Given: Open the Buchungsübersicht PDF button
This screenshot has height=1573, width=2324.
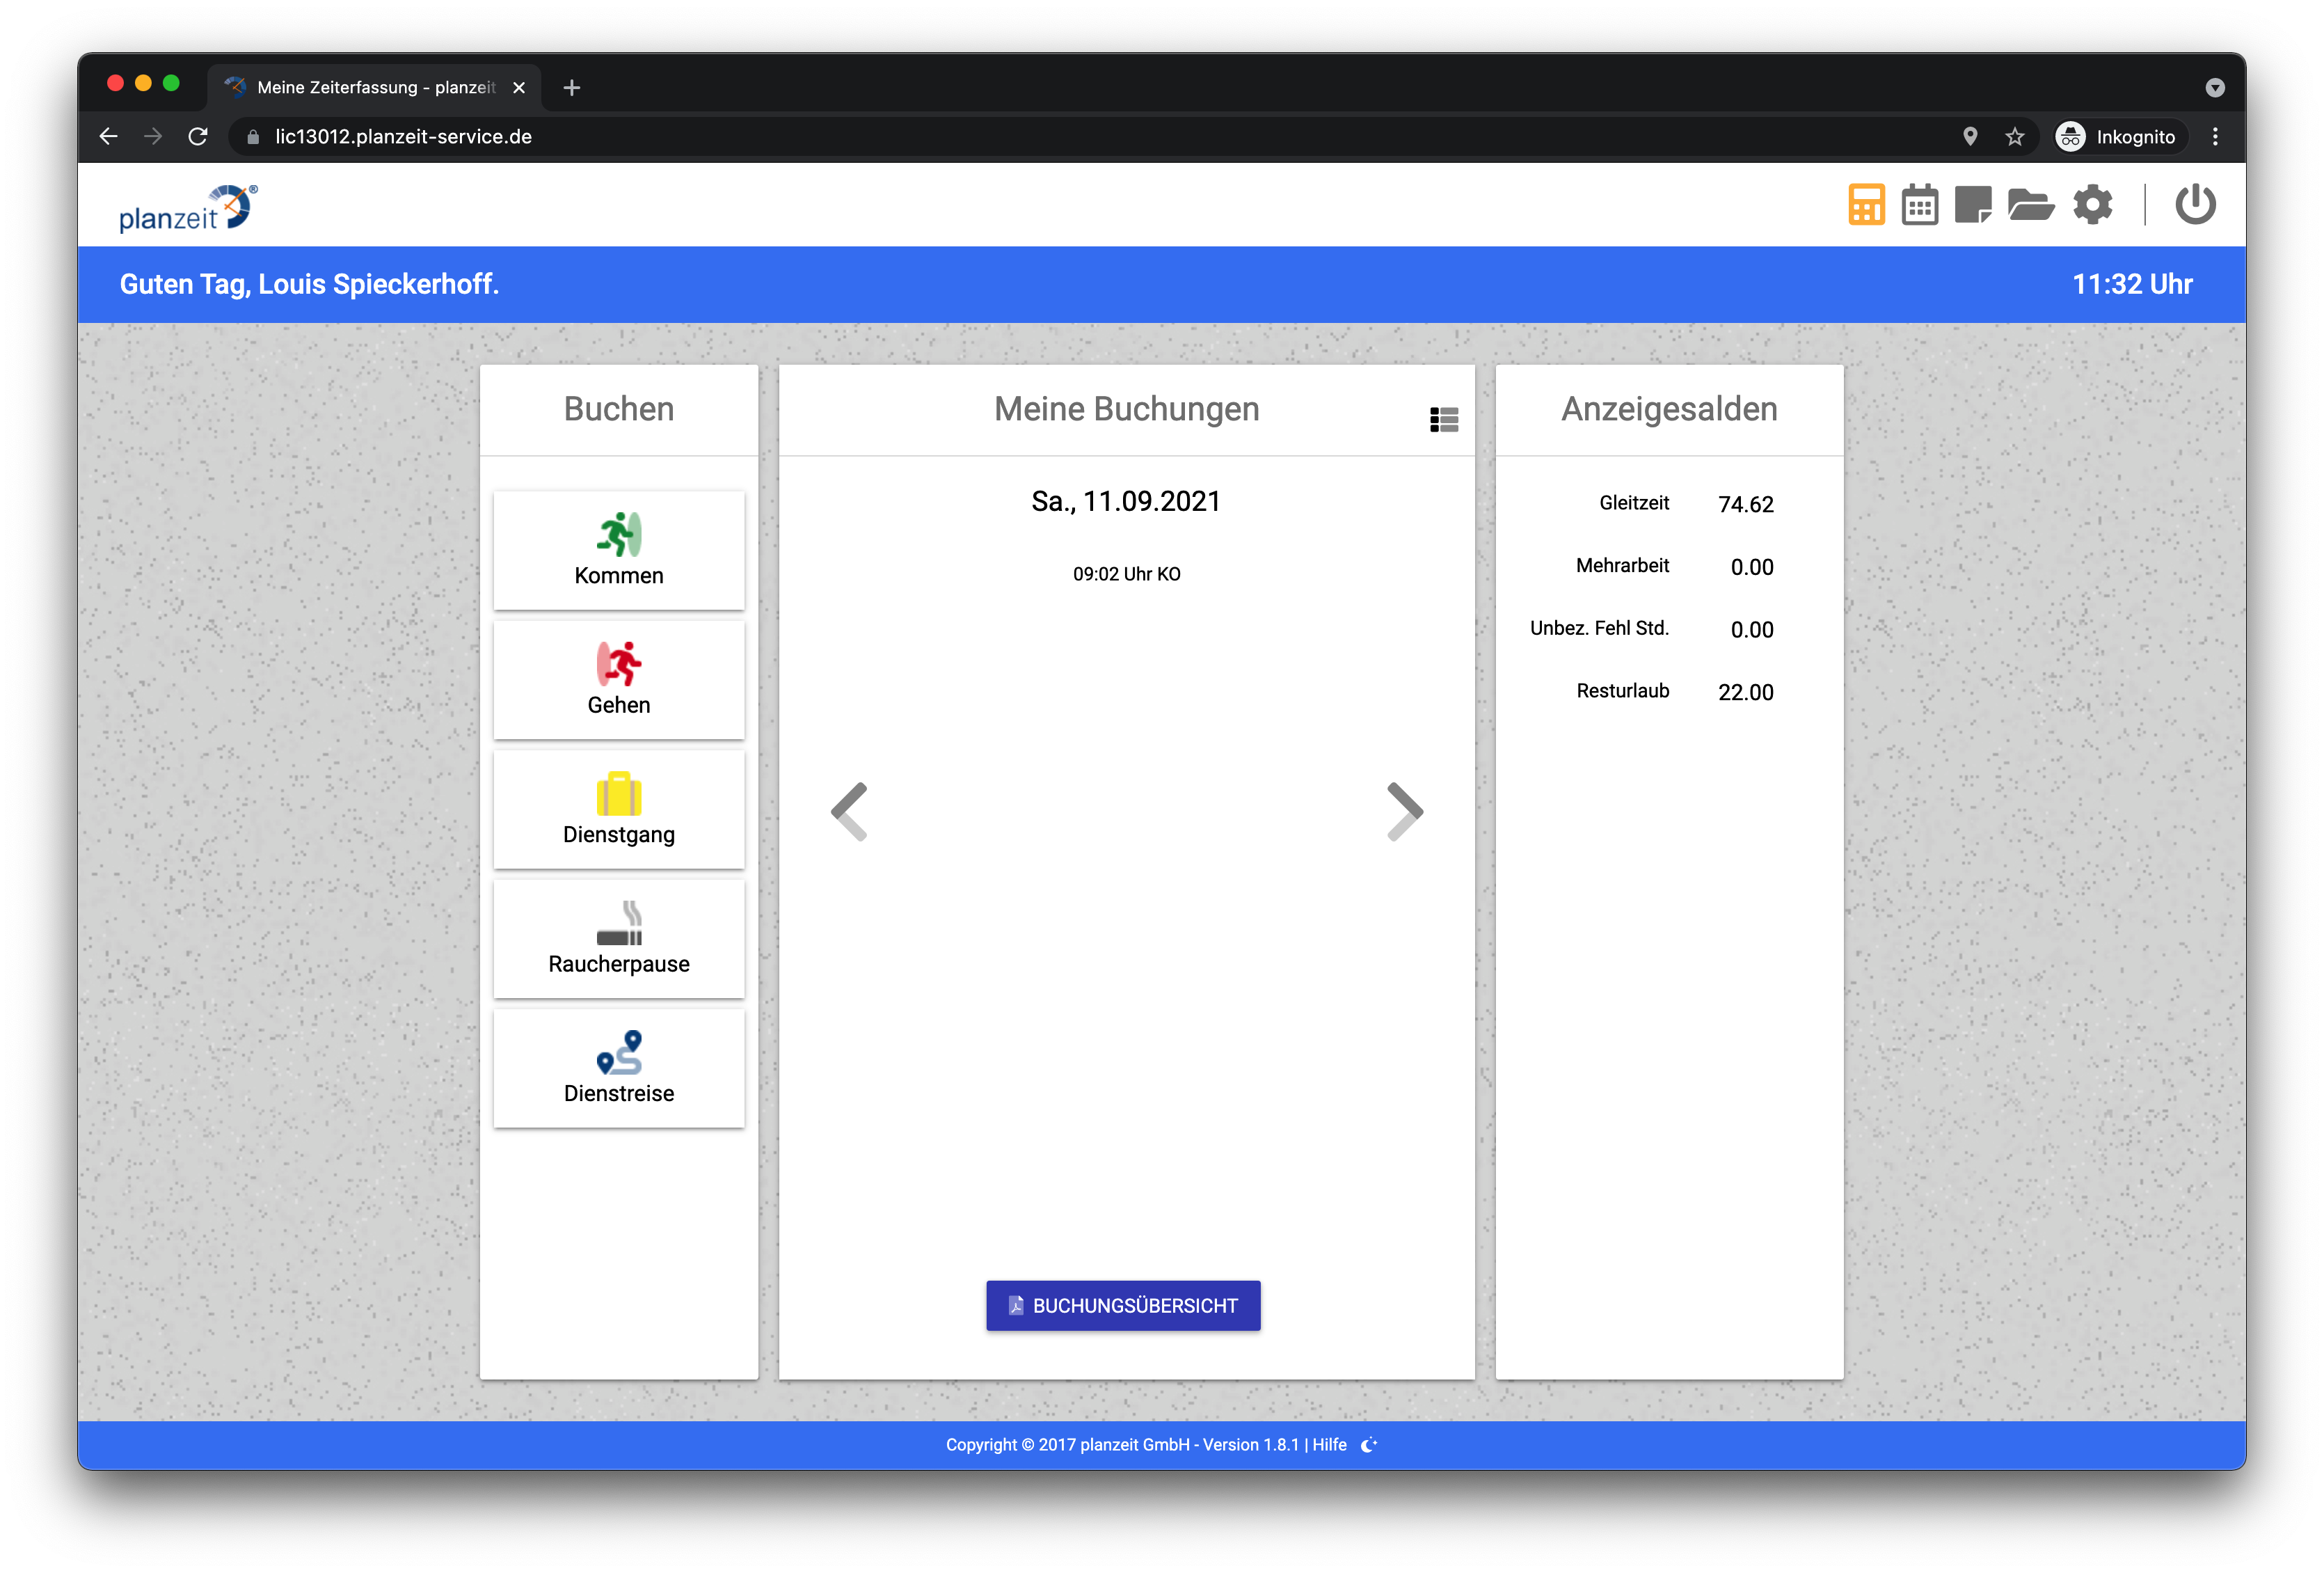Looking at the screenshot, I should pos(1123,1305).
